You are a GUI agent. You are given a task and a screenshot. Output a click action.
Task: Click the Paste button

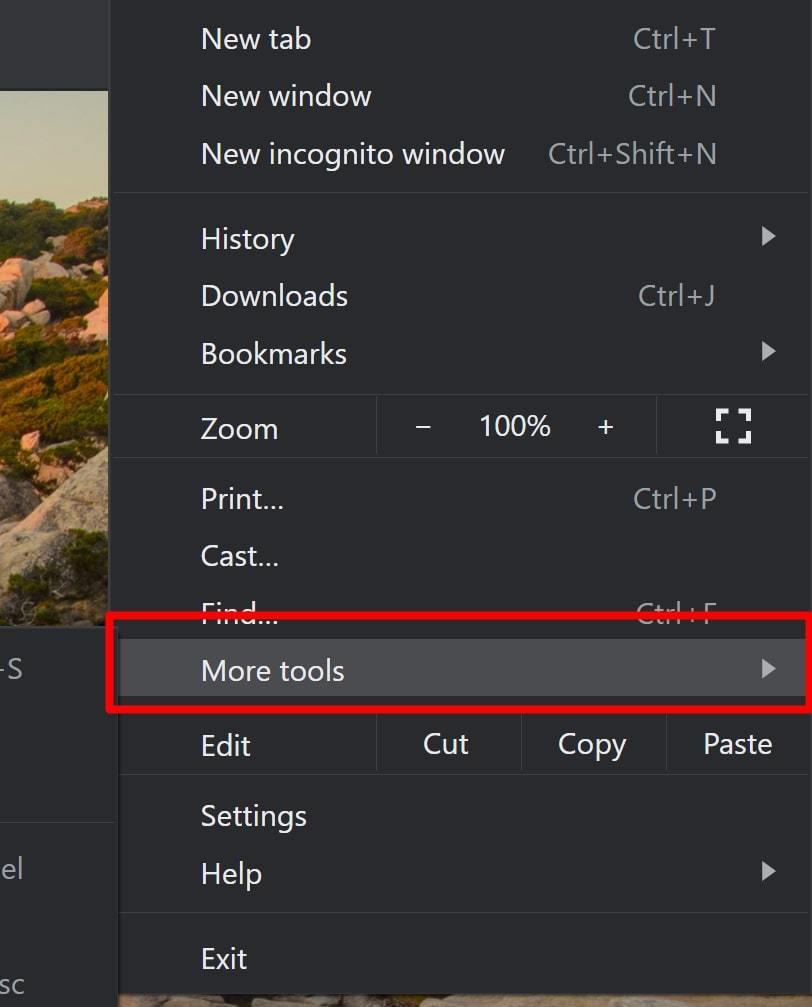pos(737,744)
